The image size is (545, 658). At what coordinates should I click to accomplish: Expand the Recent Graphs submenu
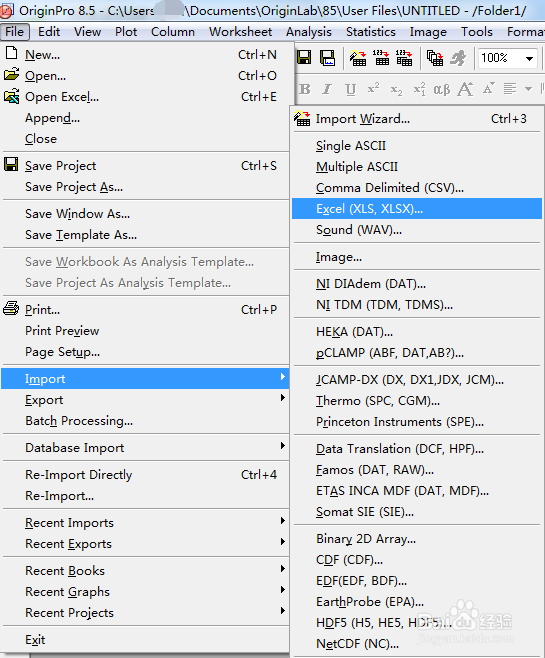point(283,589)
